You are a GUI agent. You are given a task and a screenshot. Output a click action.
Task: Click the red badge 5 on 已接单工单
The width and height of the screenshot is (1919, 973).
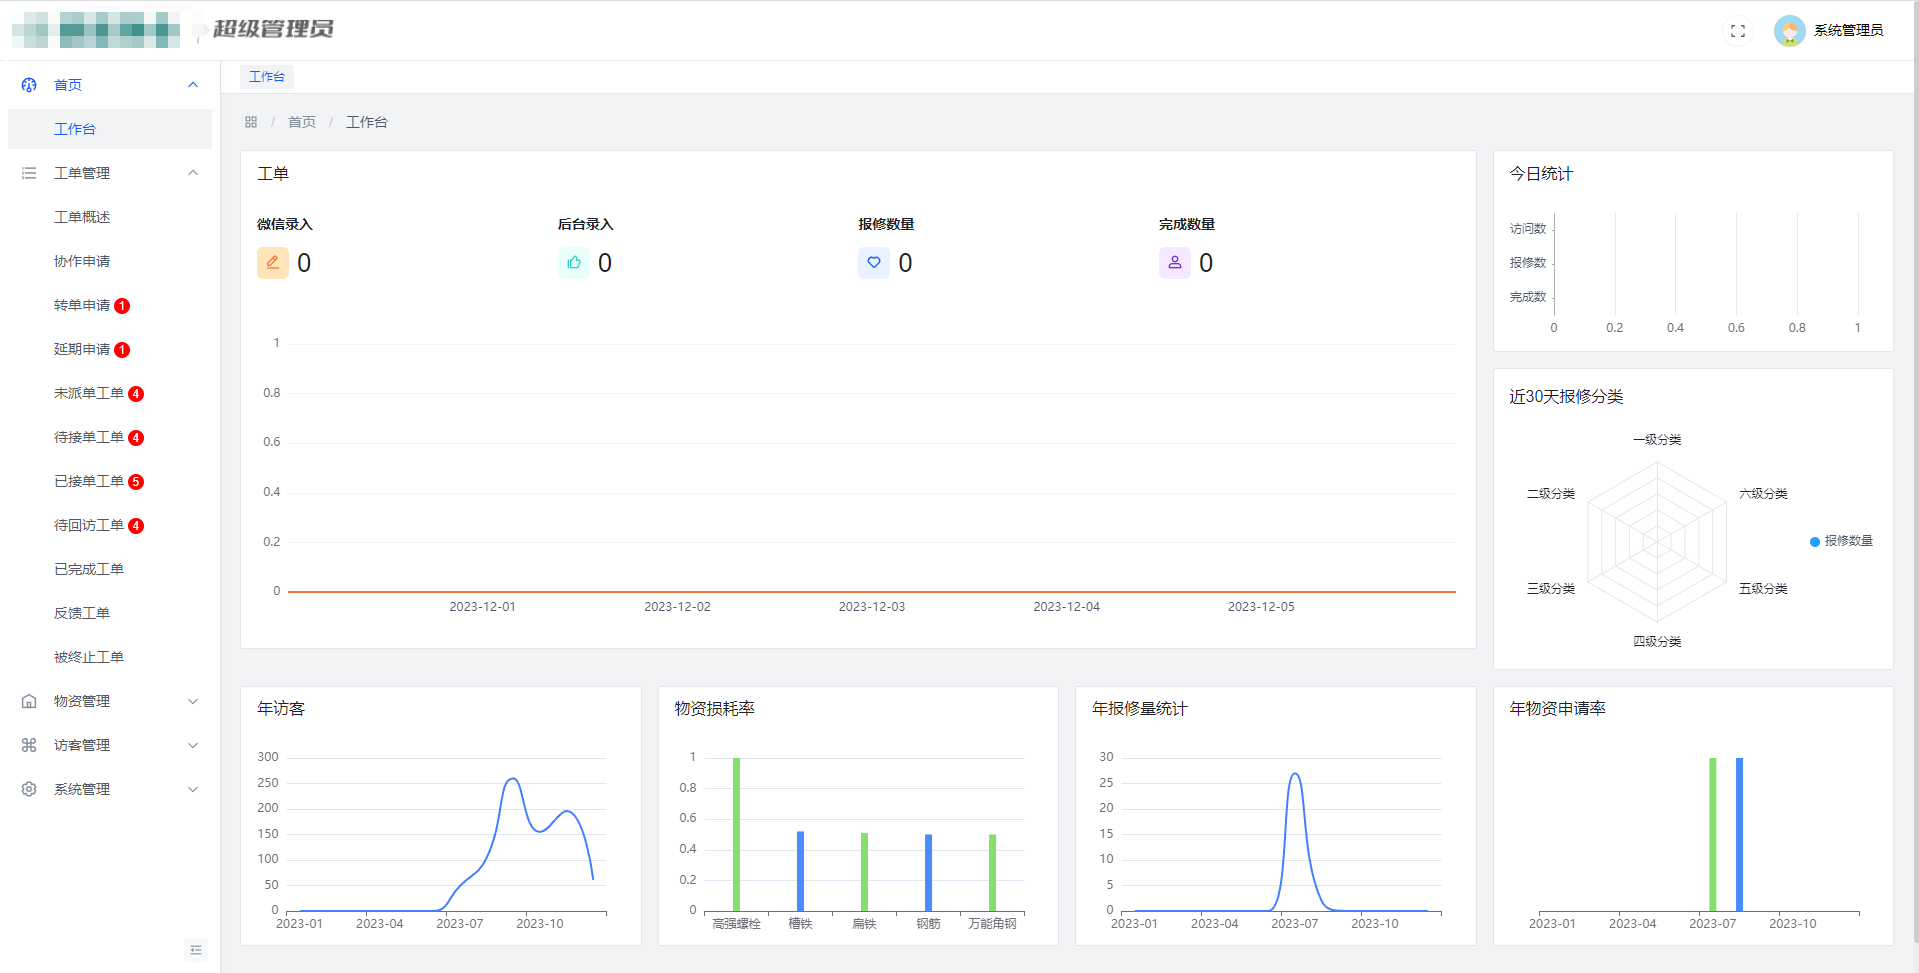[x=136, y=482]
